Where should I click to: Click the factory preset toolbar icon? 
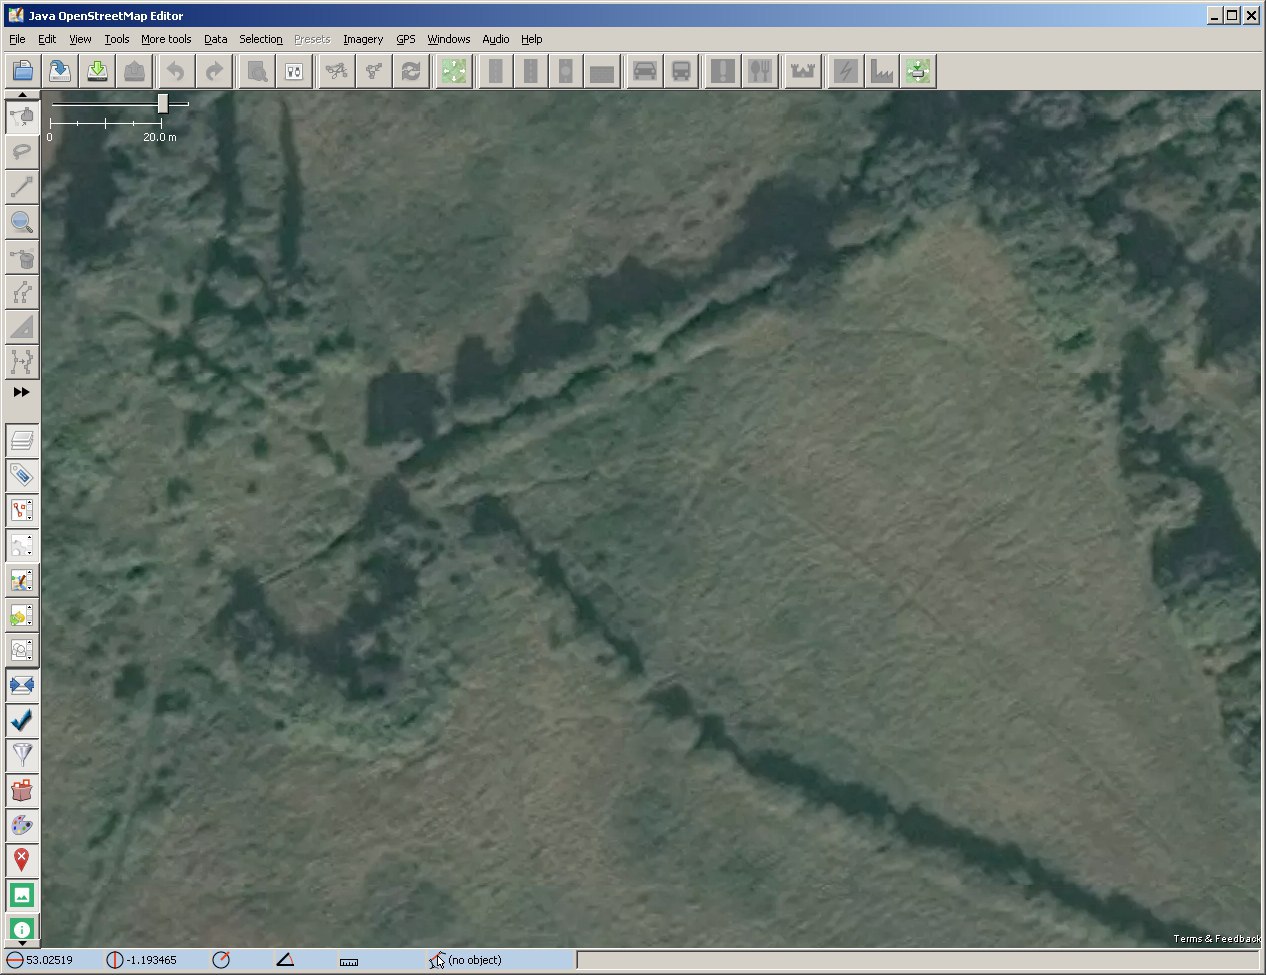(x=881, y=71)
